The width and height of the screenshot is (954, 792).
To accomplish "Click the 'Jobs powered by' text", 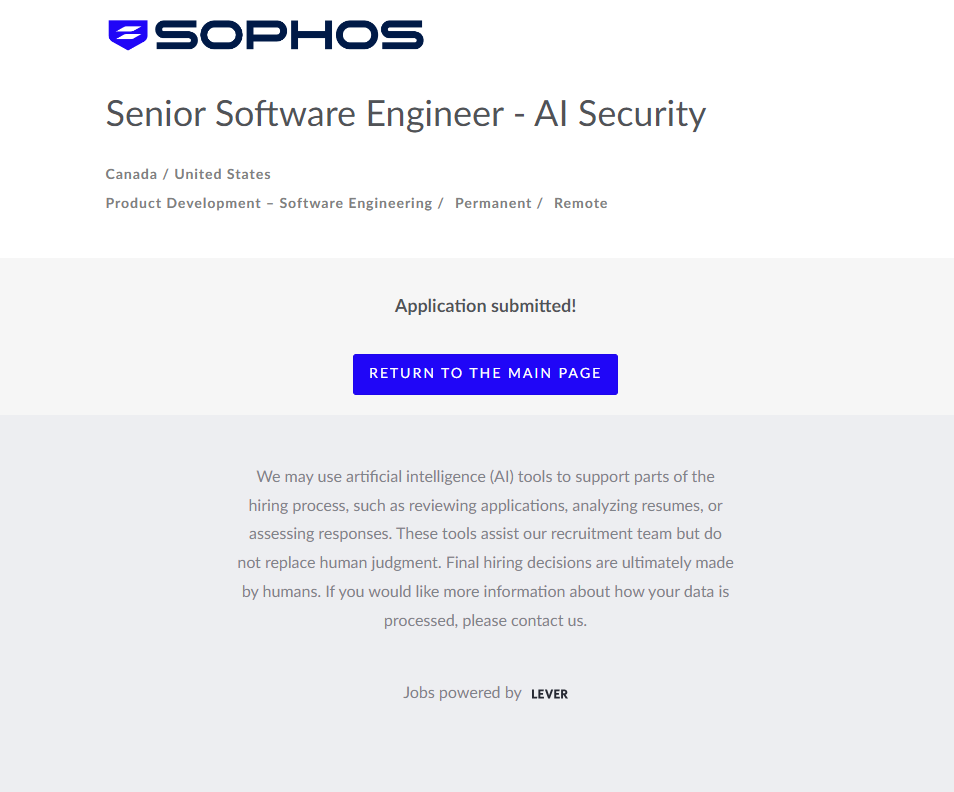I will click(x=462, y=692).
